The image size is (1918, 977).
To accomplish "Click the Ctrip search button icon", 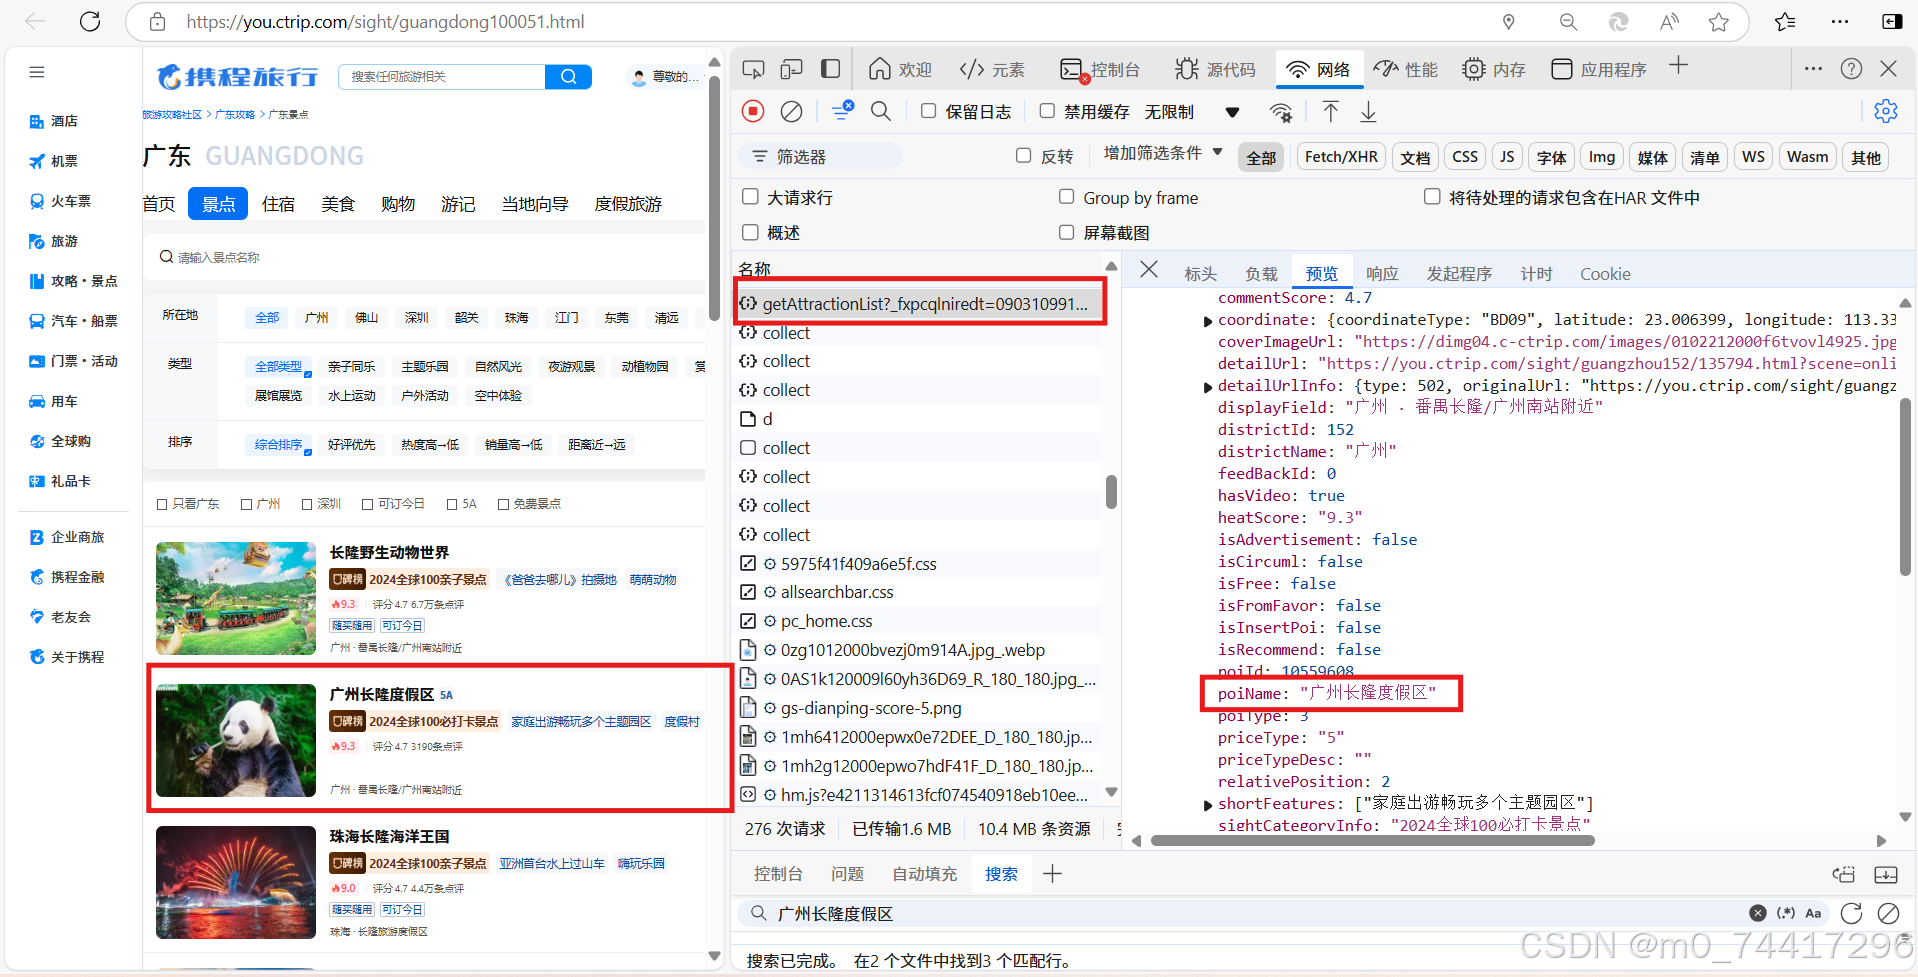I will click(x=568, y=77).
